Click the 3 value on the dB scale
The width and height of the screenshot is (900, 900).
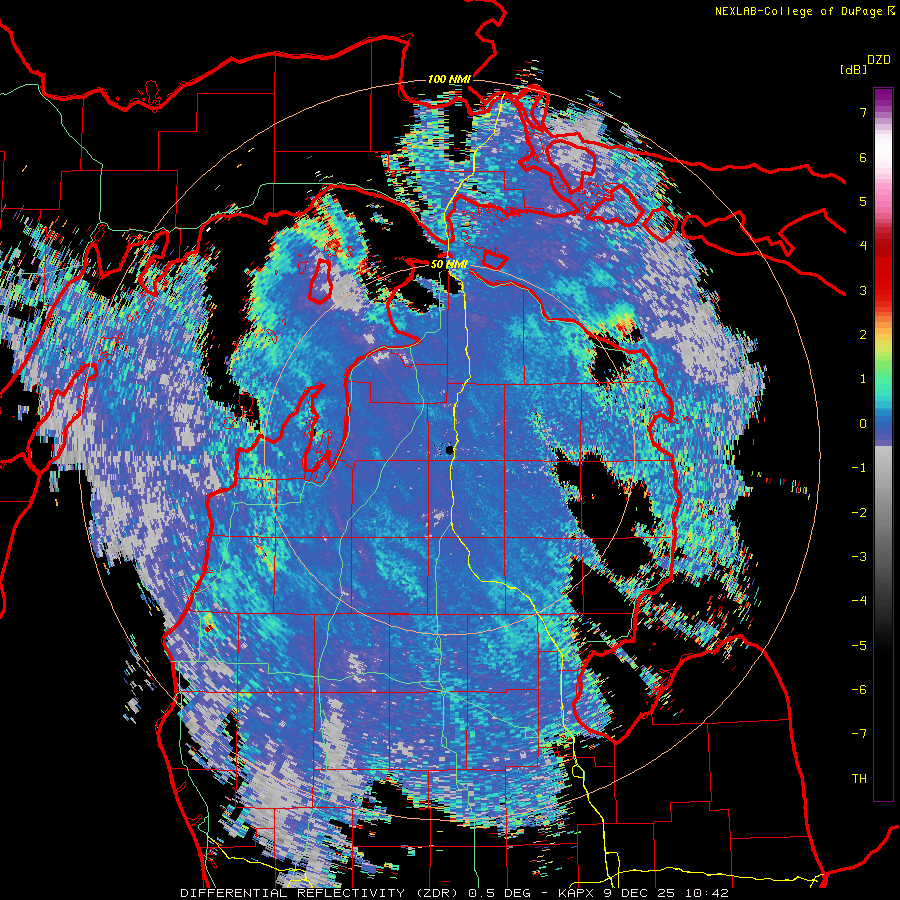[863, 290]
